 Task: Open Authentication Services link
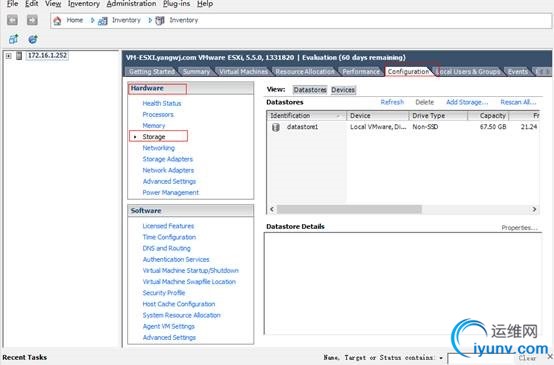coord(176,259)
